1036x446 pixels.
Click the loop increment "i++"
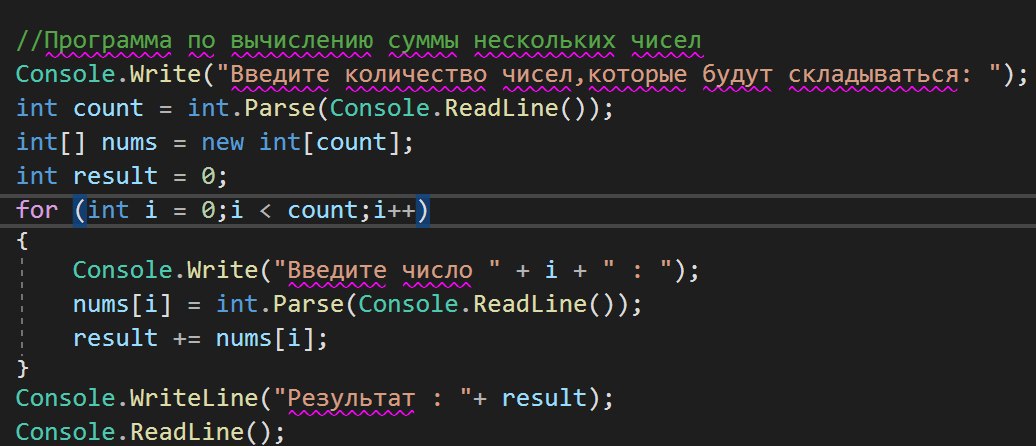click(x=394, y=210)
